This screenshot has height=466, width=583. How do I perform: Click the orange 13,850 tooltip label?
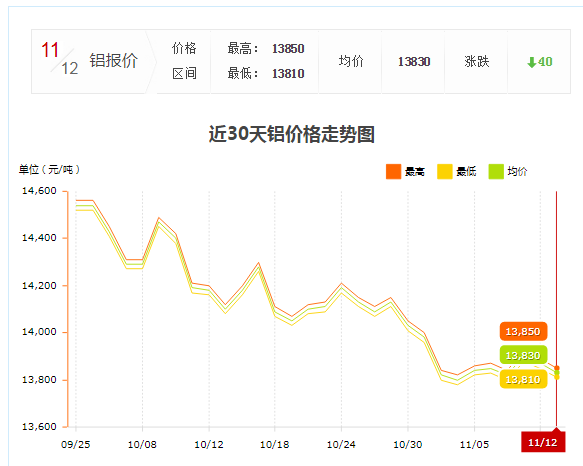[x=523, y=331]
